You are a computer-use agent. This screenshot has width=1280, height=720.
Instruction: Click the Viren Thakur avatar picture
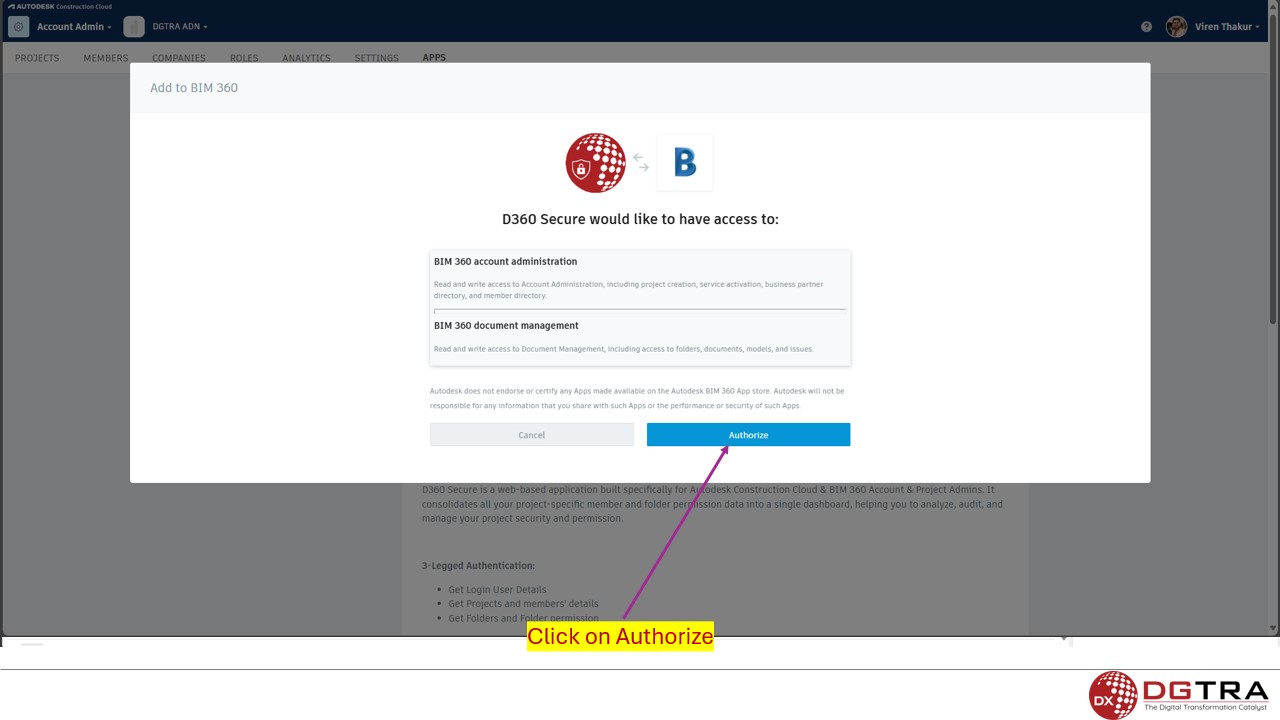(x=1176, y=27)
